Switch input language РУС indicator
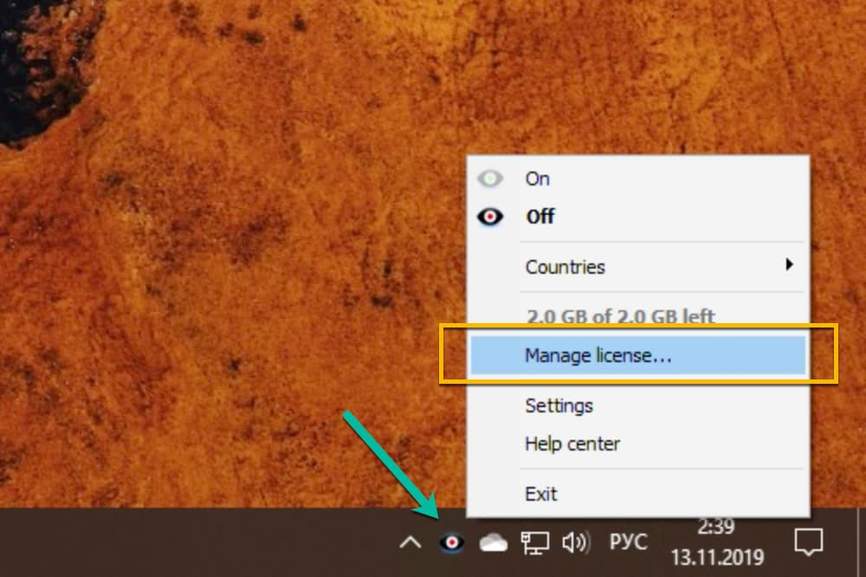Viewport: 866px width, 577px height. click(x=629, y=542)
